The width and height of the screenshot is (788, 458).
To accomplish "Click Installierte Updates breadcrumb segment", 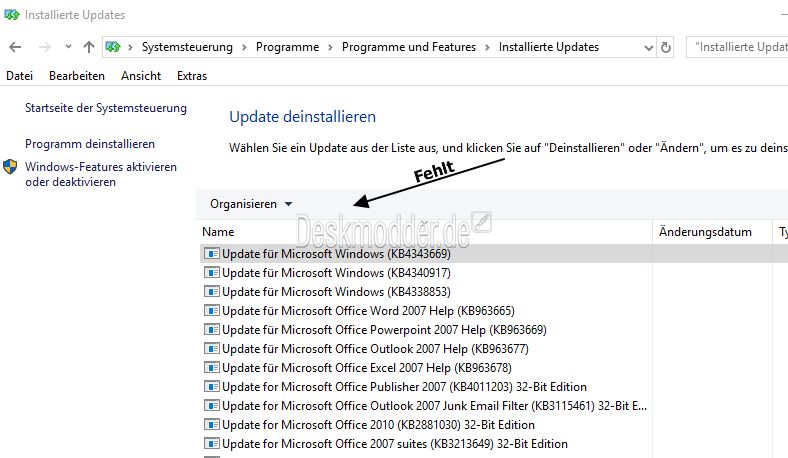I will click(549, 47).
